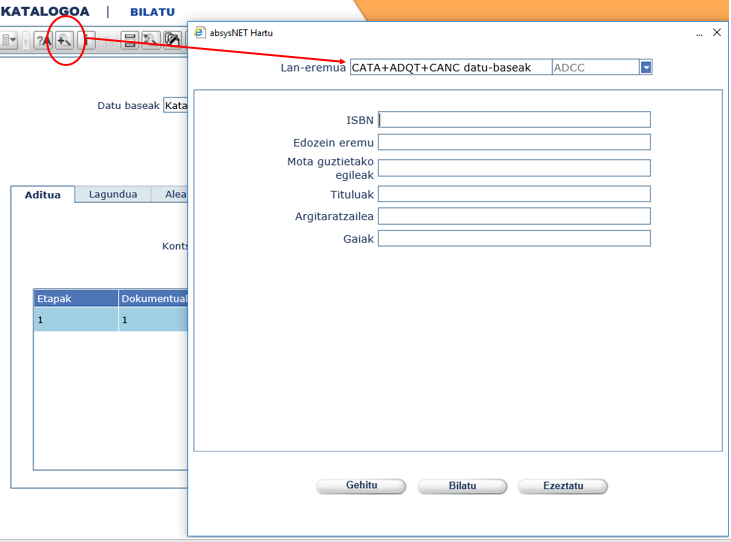Open the leftmost toolbar dropdown menu icon
This screenshot has width=731, height=542.
point(9,40)
